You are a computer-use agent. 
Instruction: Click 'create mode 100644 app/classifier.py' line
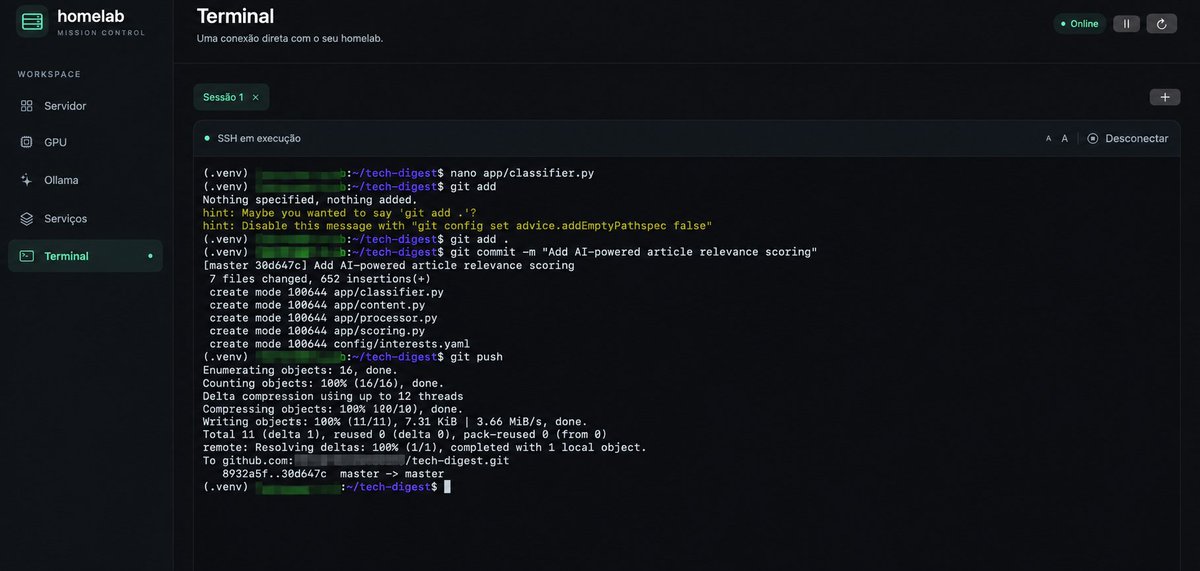click(x=326, y=291)
